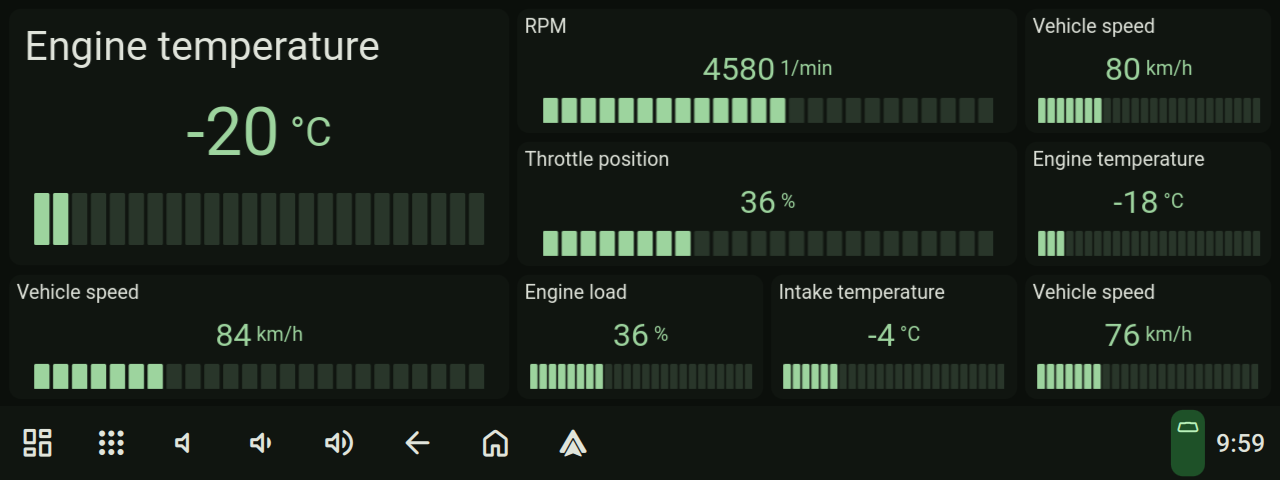Image resolution: width=1280 pixels, height=480 pixels.
Task: Open the Vehicle speed 80 km/h tile
Action: click(x=1148, y=70)
